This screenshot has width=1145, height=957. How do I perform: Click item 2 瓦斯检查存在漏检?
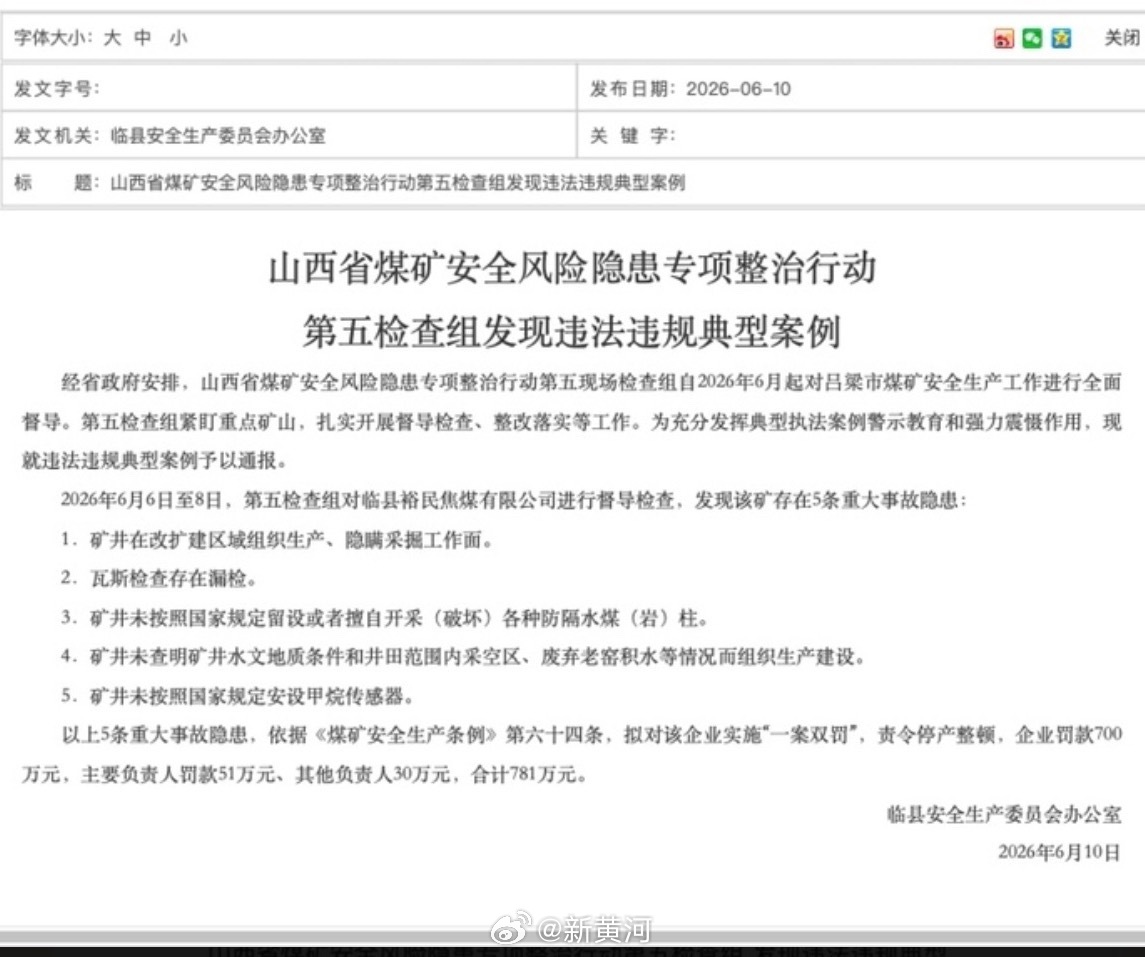pyautogui.click(x=159, y=579)
